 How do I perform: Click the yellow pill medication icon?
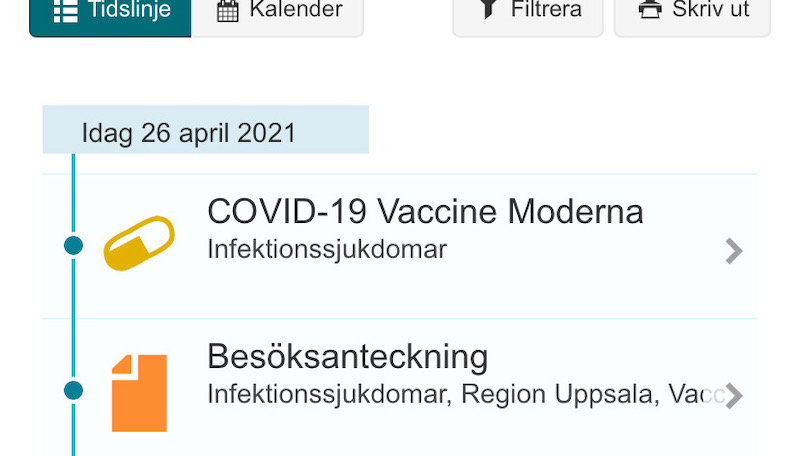pyautogui.click(x=139, y=243)
